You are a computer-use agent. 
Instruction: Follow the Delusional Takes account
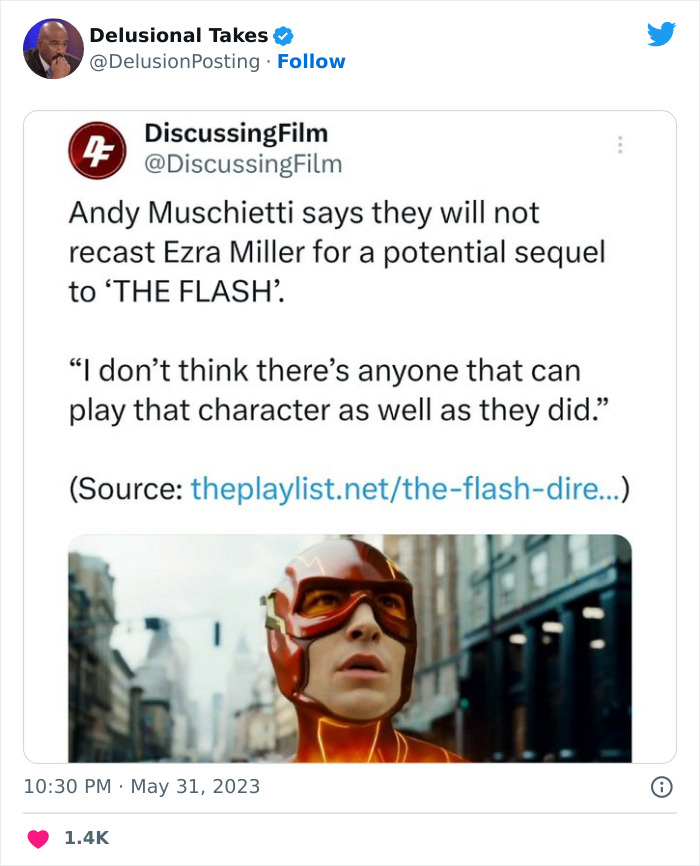pos(311,62)
